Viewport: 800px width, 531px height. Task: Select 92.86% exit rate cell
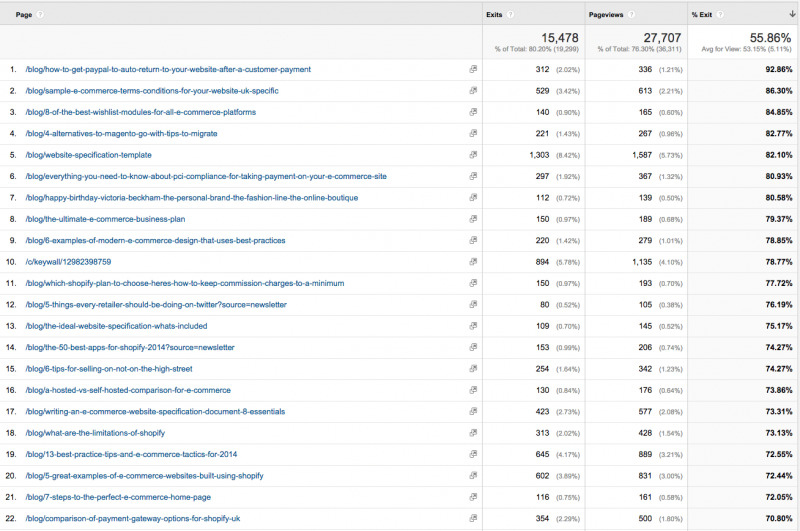779,69
